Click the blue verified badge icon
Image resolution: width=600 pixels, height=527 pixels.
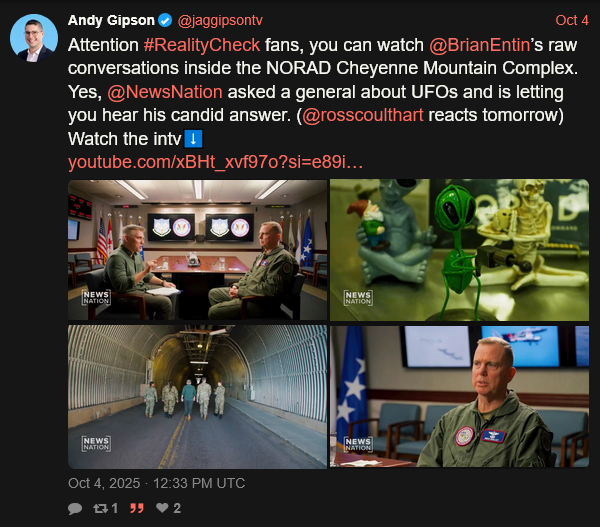pos(165,20)
